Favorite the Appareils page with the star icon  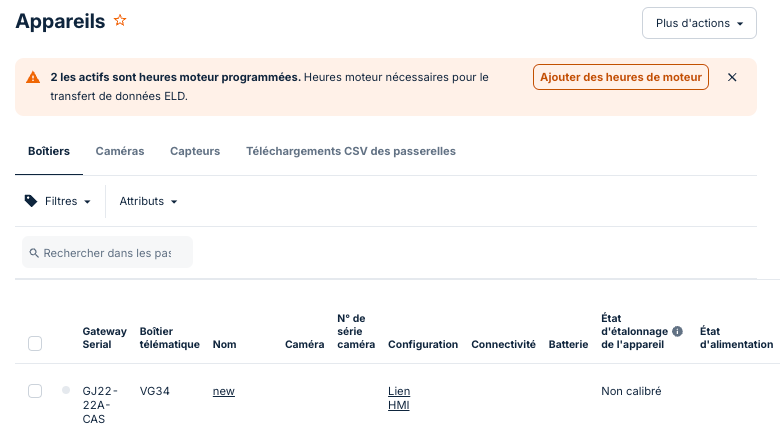(x=120, y=20)
